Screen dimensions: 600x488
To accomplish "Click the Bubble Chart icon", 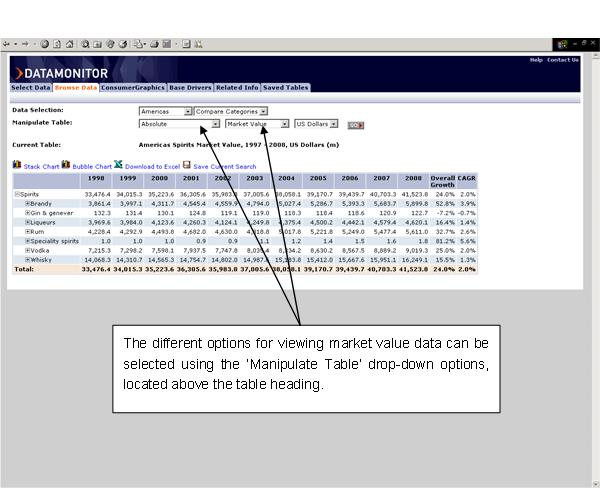I will pos(66,165).
